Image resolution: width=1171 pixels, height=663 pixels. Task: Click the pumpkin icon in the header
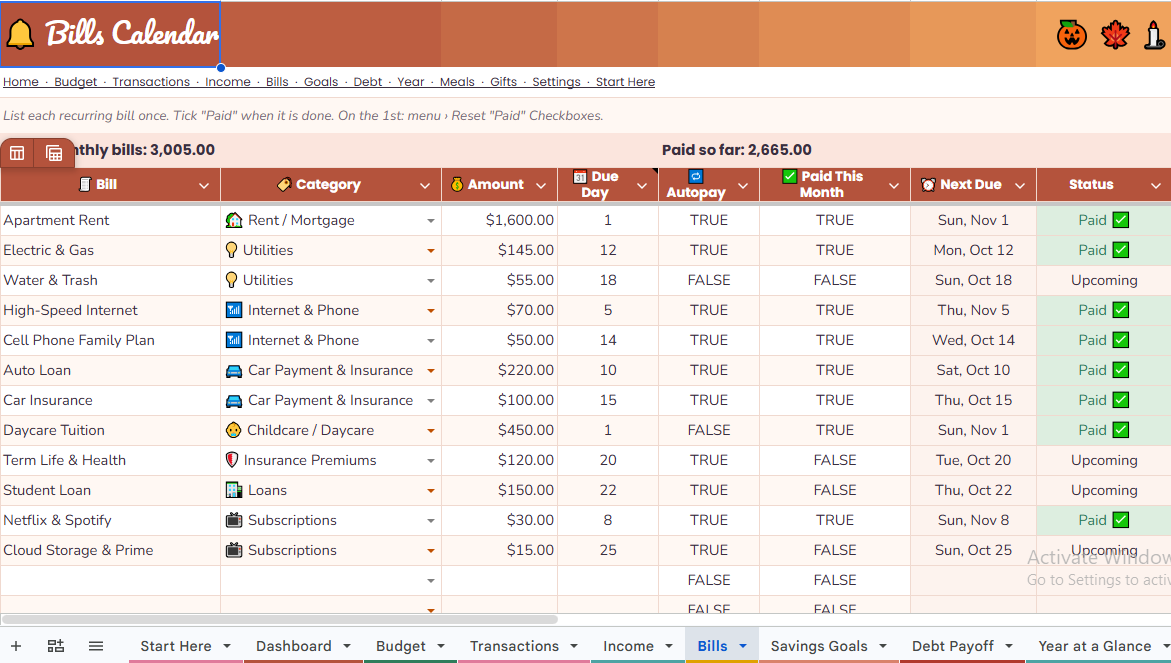1072,35
